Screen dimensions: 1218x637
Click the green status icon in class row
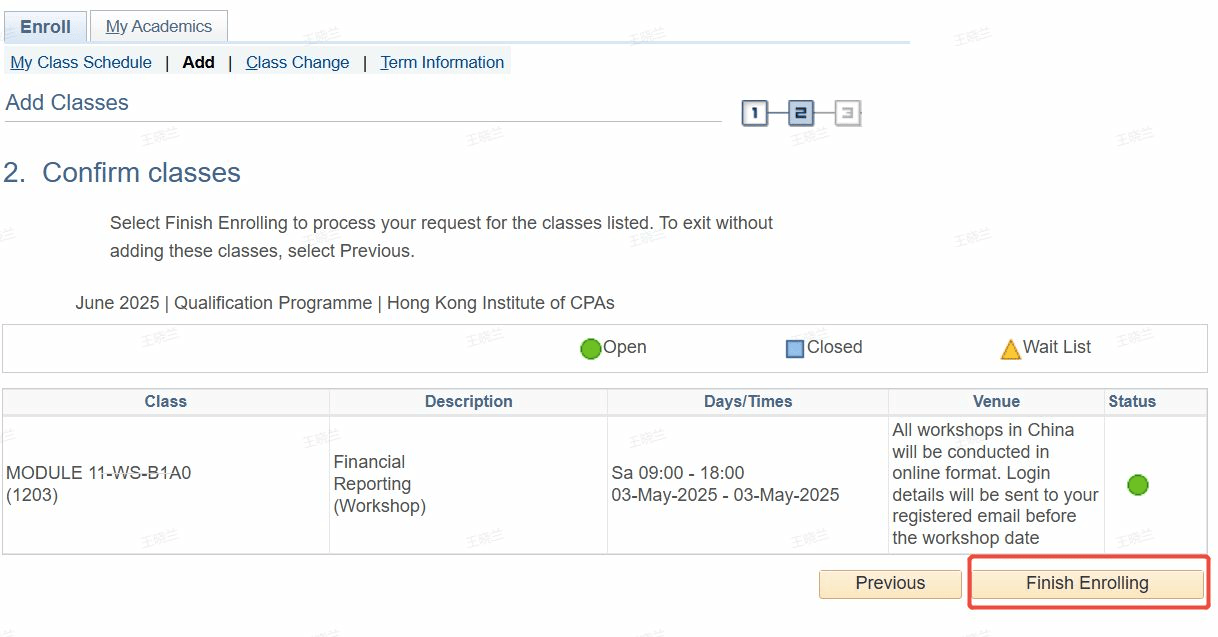coord(1137,485)
